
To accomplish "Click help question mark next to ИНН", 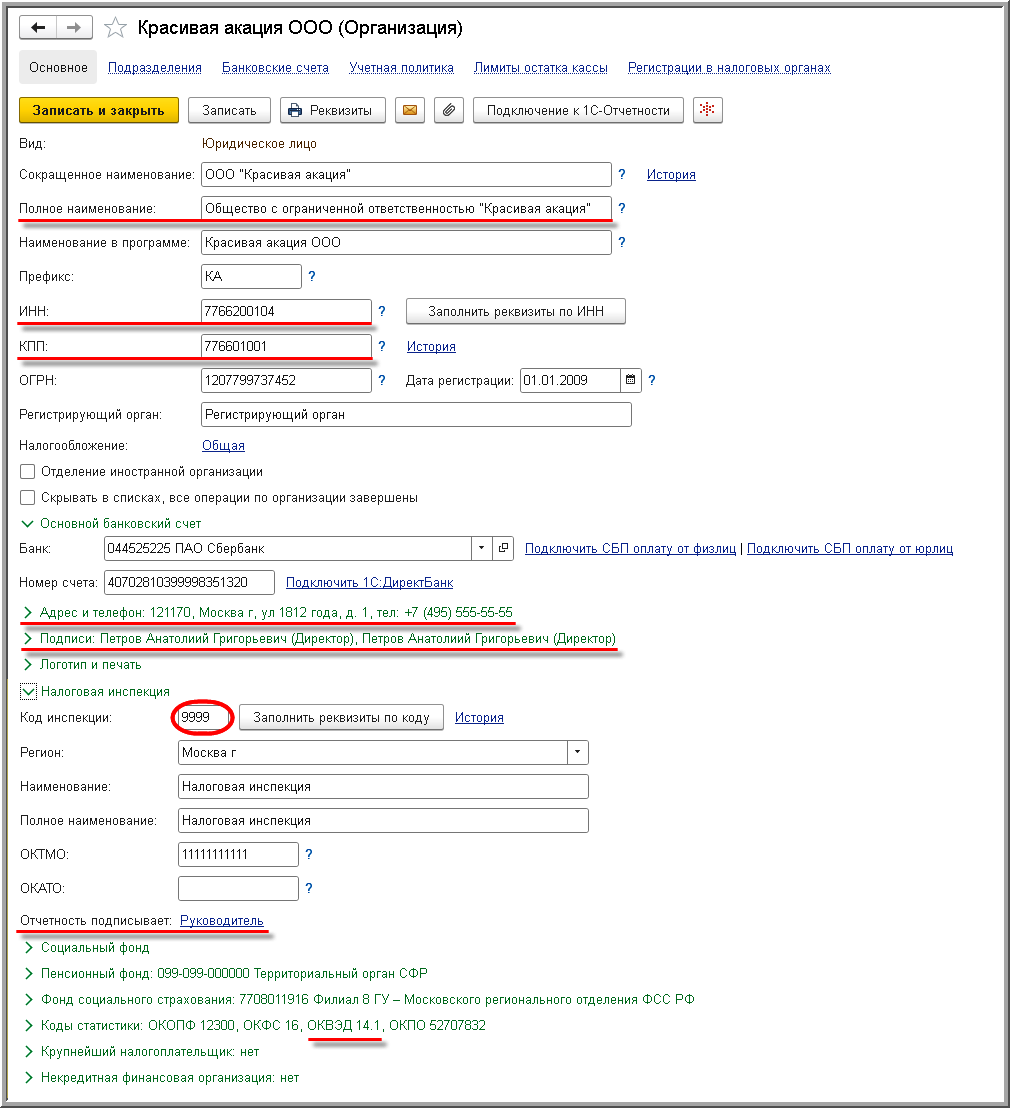I will (381, 312).
